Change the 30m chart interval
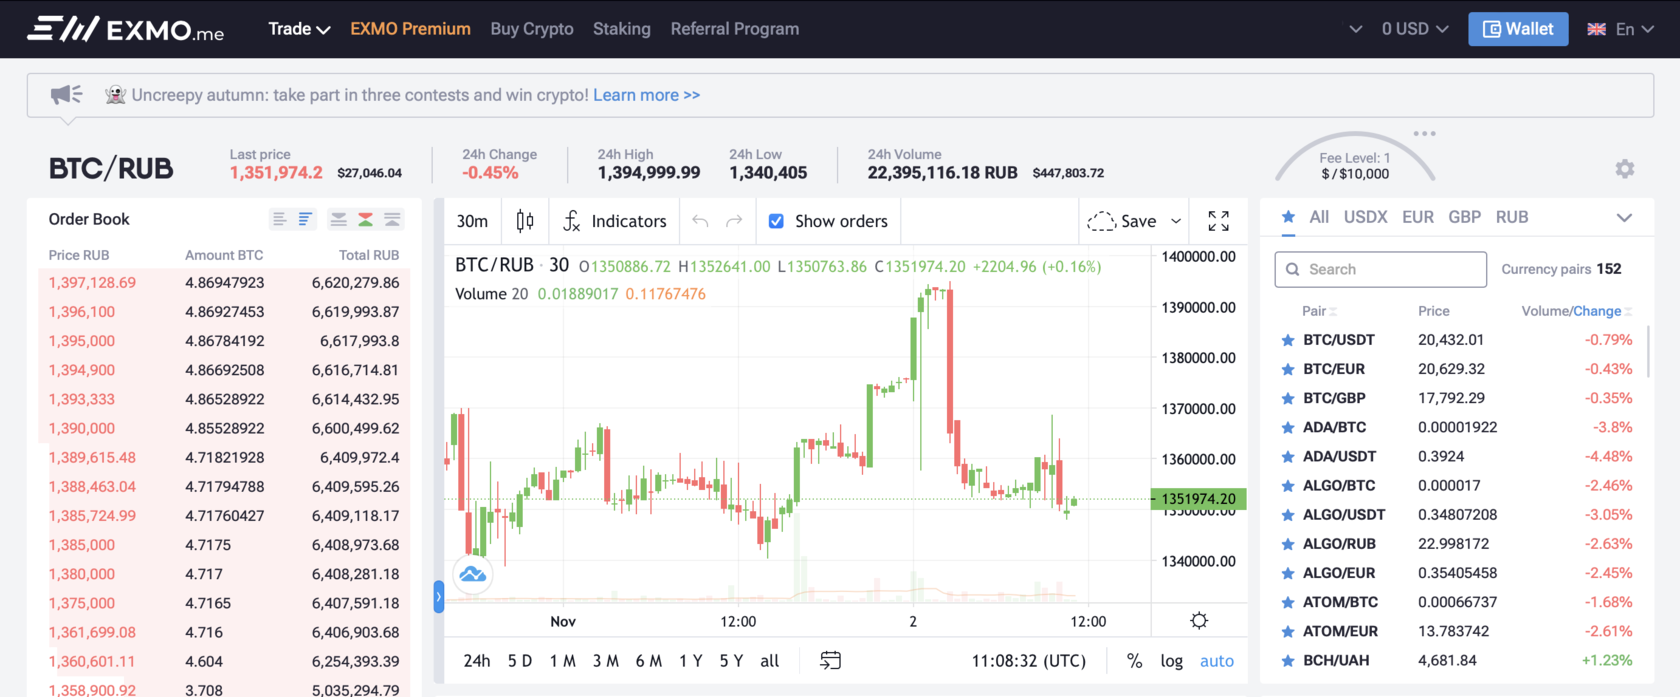This screenshot has height=697, width=1680. point(472,221)
